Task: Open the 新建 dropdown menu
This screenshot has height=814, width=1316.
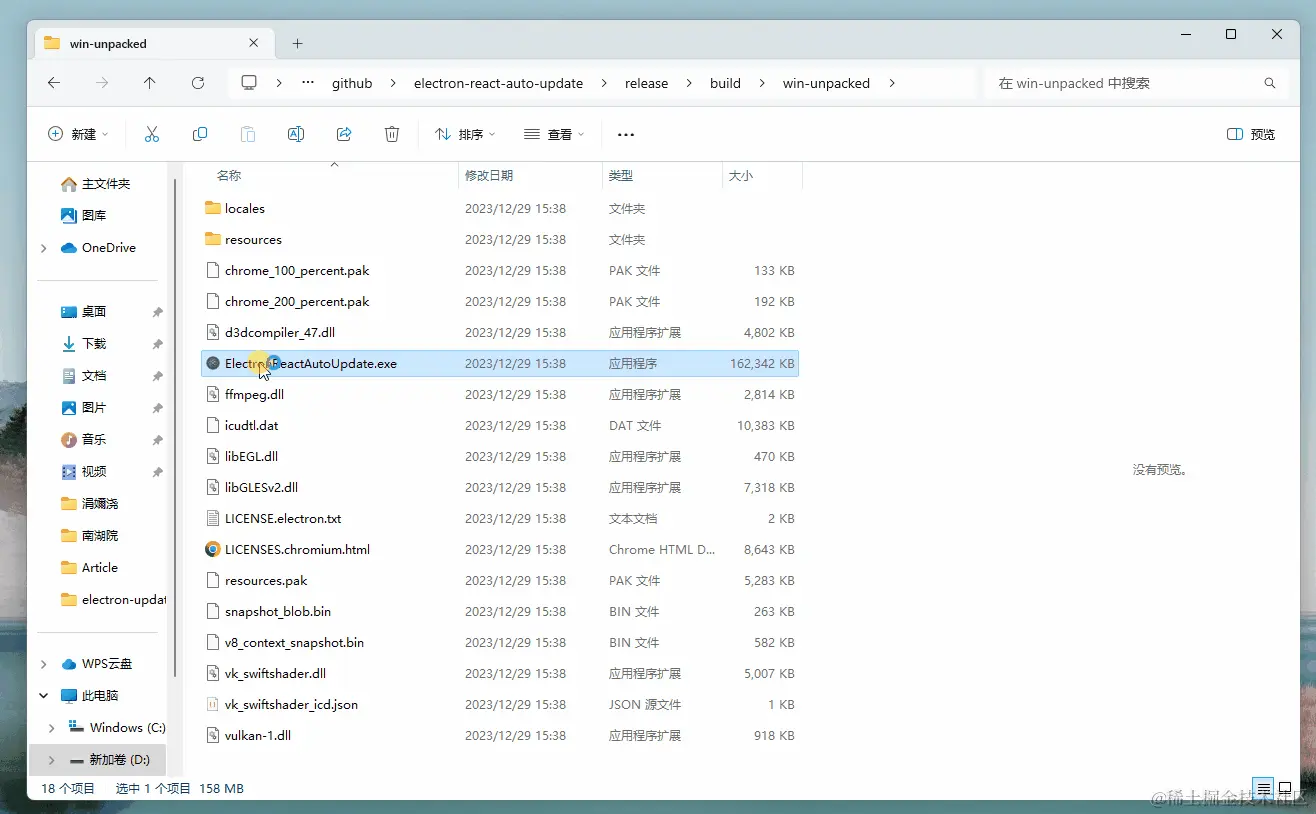Action: click(78, 134)
